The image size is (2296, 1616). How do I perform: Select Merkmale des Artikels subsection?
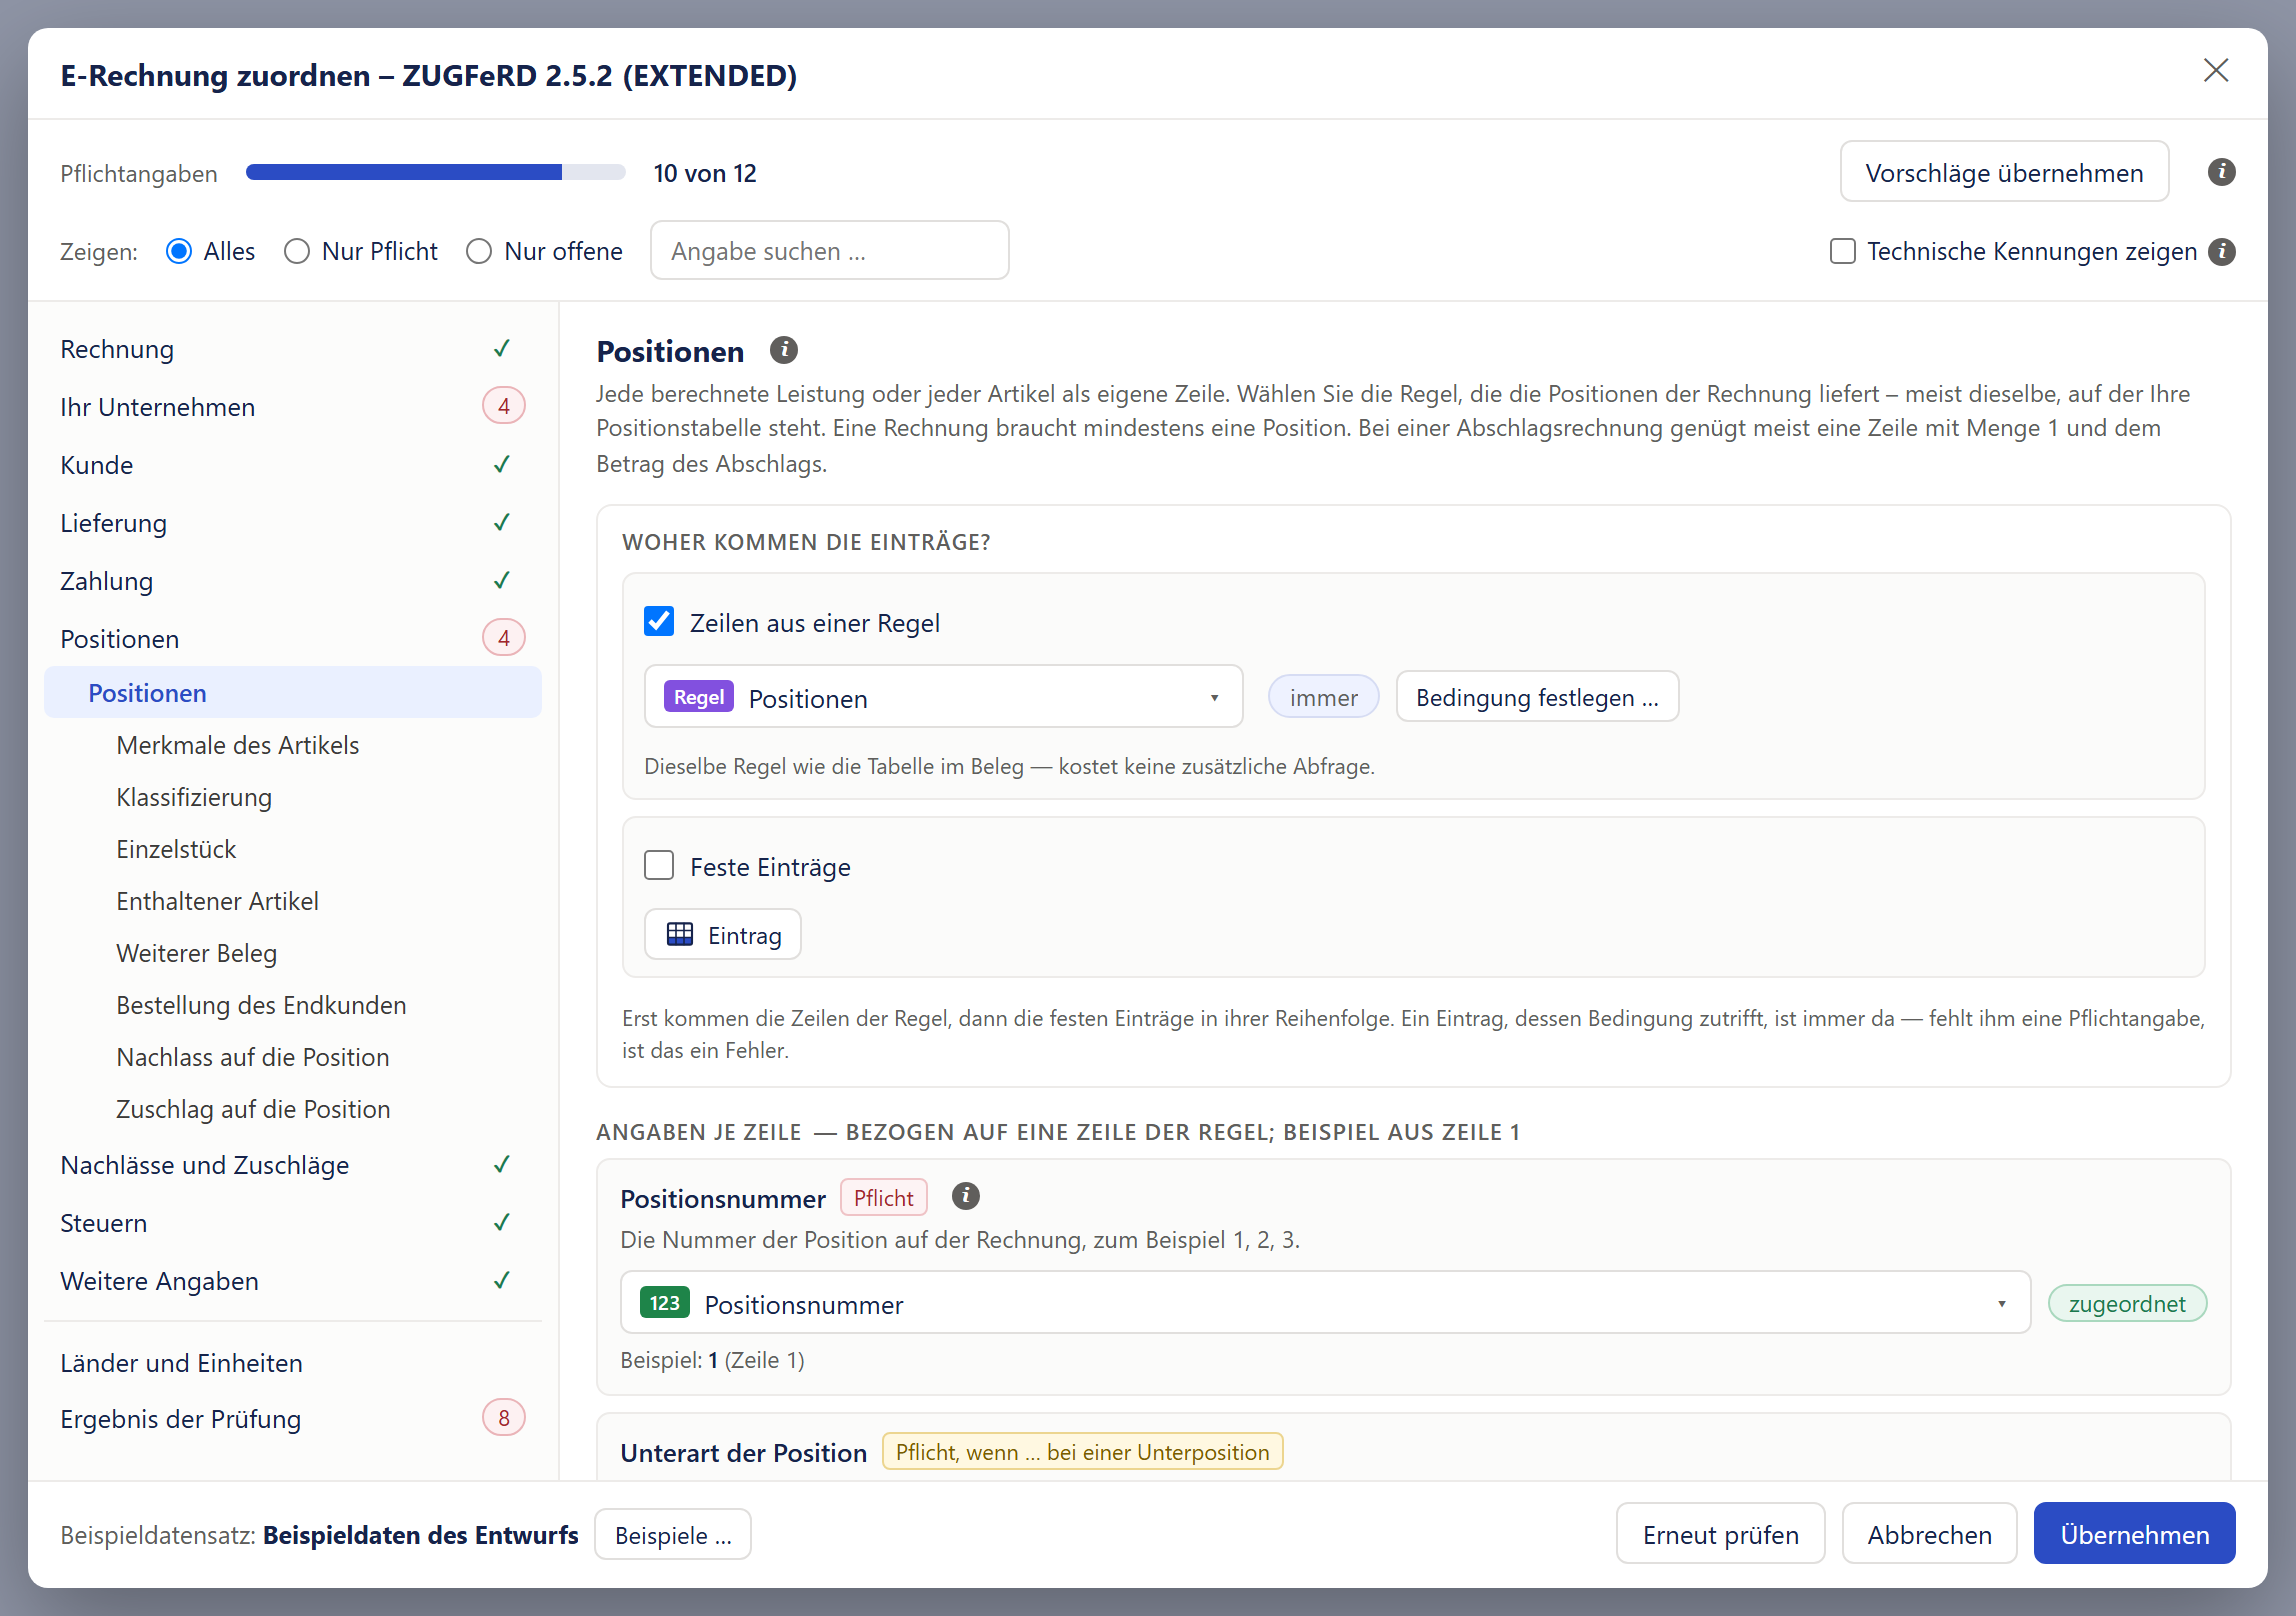(x=292, y=745)
